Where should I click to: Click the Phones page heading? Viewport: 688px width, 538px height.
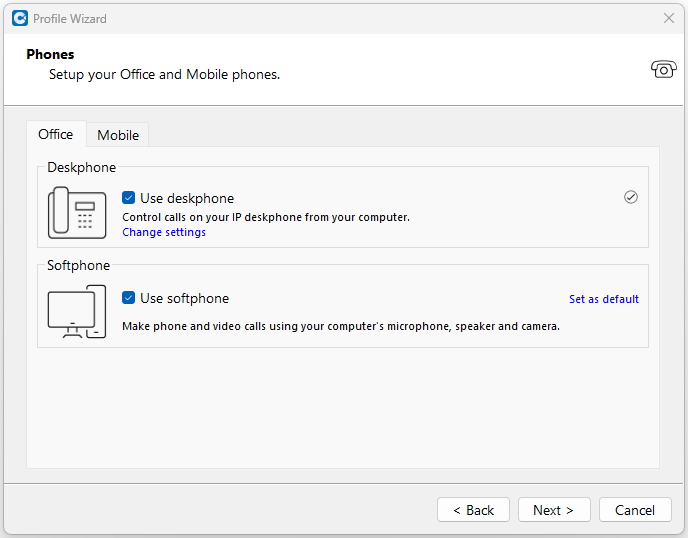(x=50, y=54)
